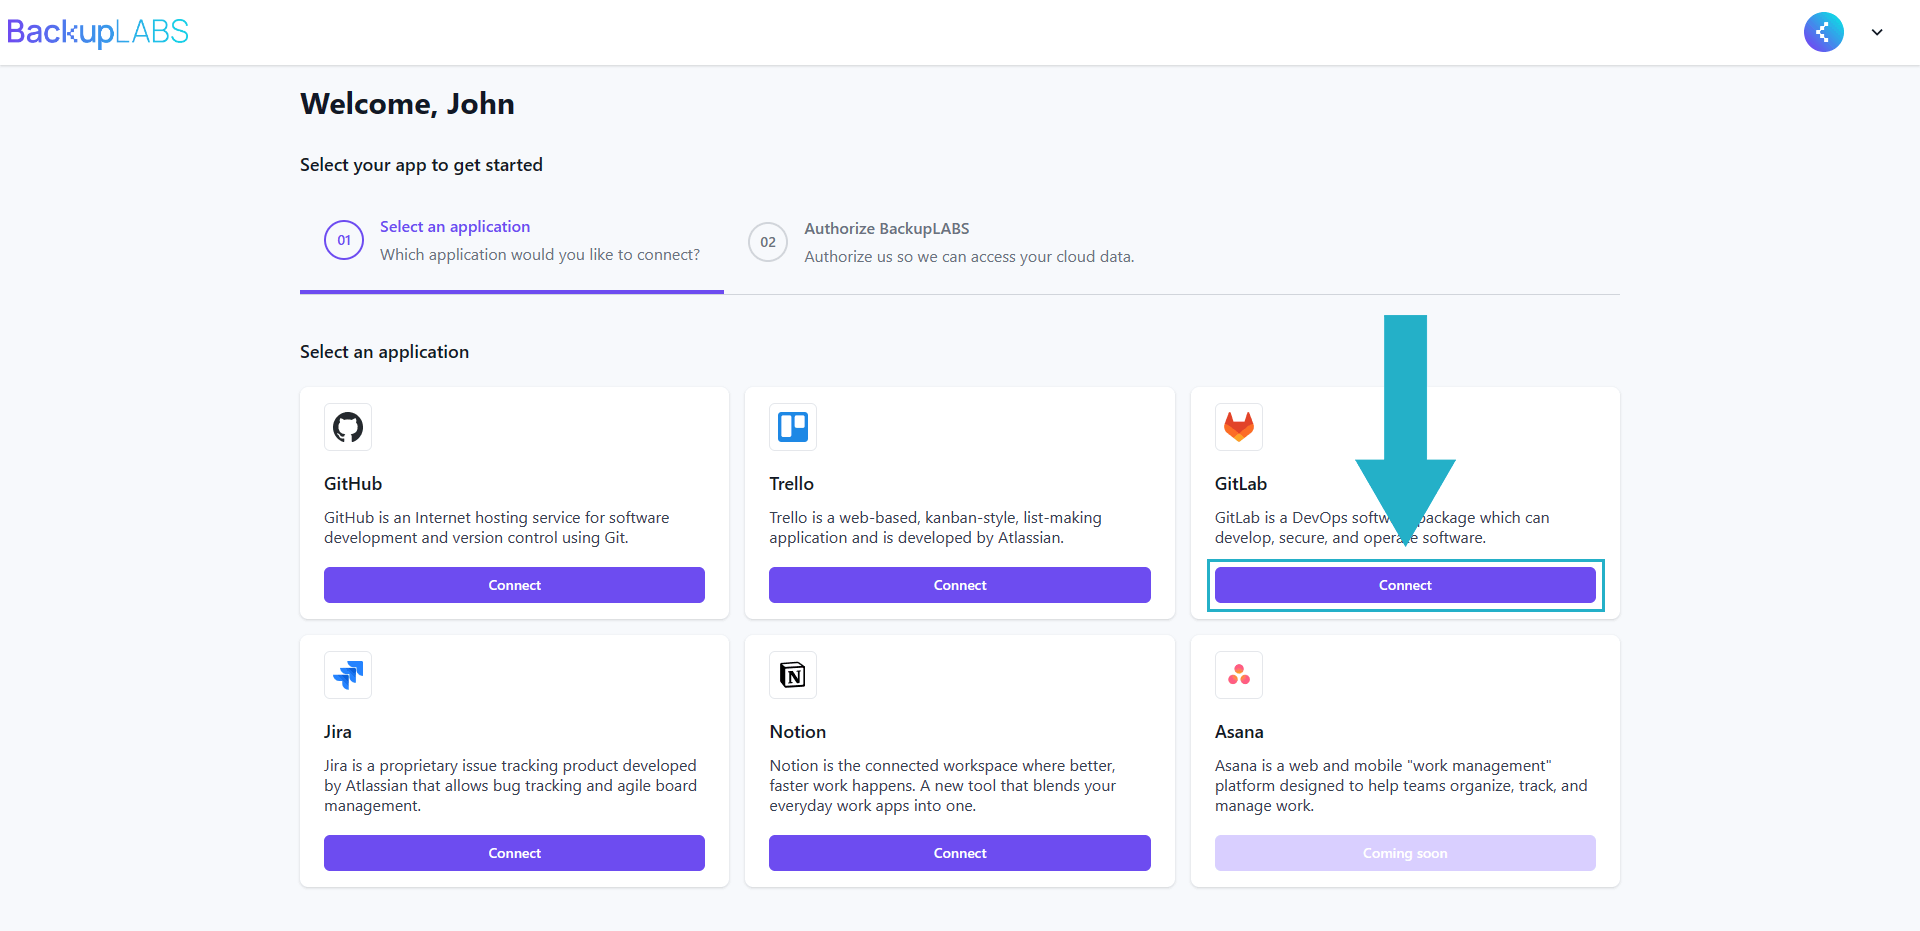
Task: Click the Notion app icon
Action: point(793,675)
